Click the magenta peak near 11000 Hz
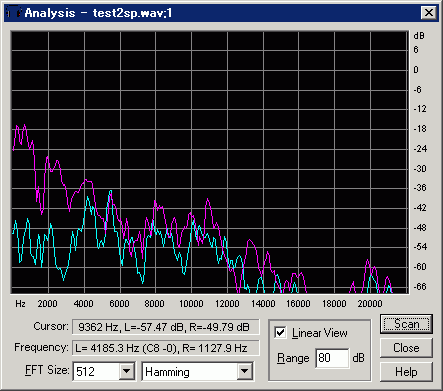Viewport: 443px width, 391px height. [208, 199]
